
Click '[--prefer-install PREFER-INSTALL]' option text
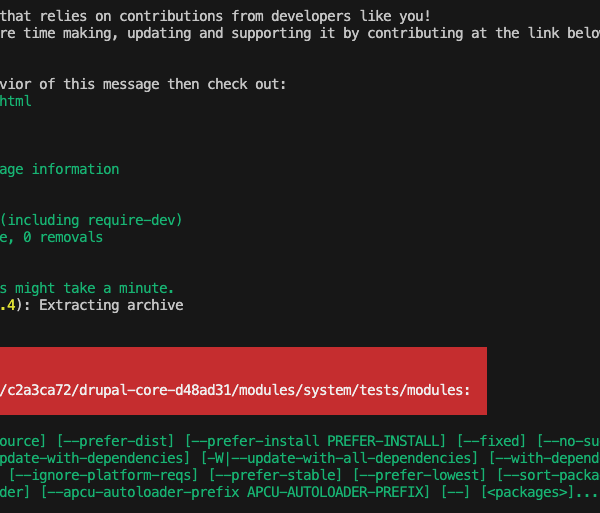coord(316,441)
